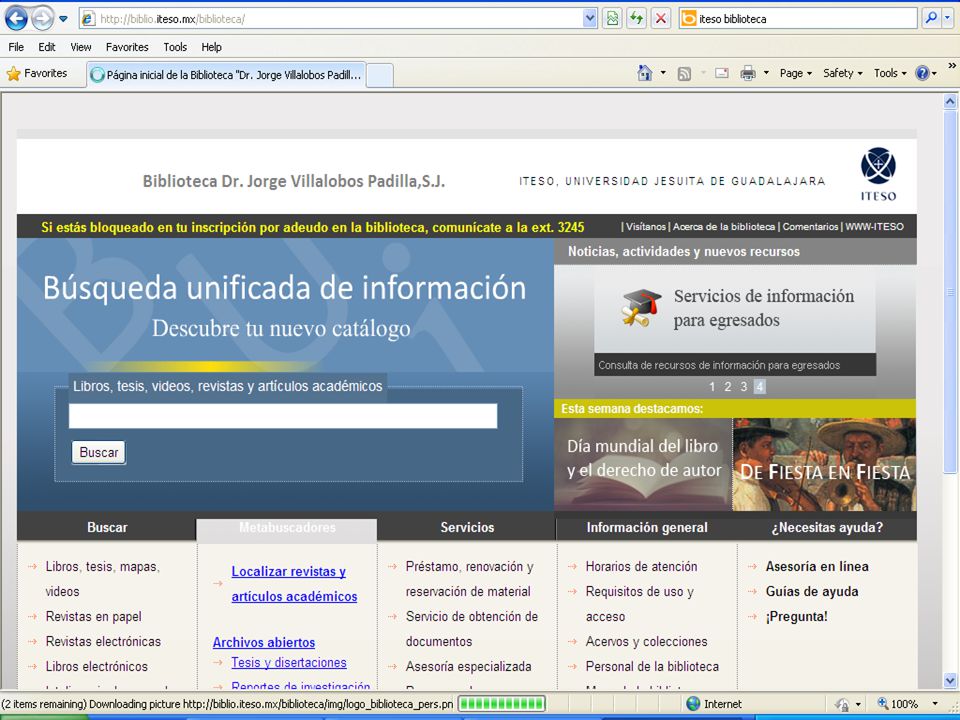Open the Tesis y disertaciones link
The width and height of the screenshot is (960, 720).
click(289, 662)
